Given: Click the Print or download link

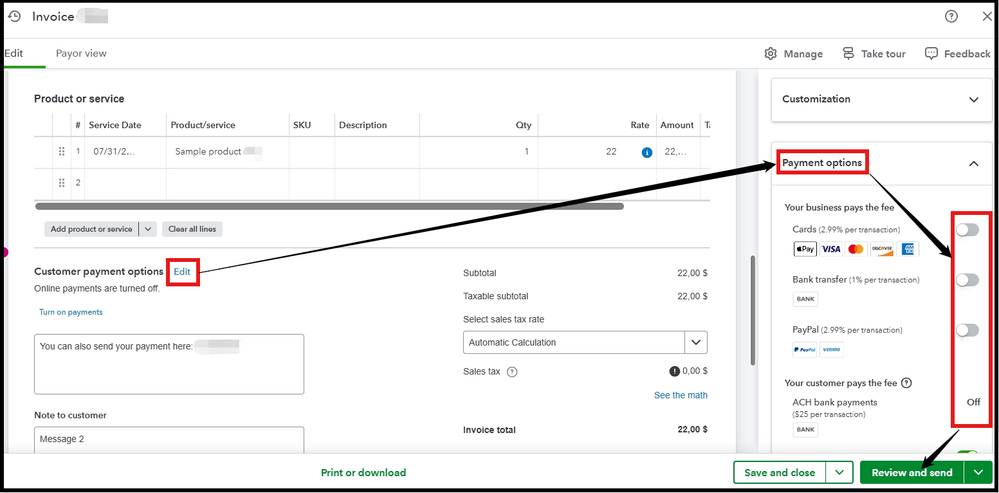Looking at the screenshot, I should [363, 473].
